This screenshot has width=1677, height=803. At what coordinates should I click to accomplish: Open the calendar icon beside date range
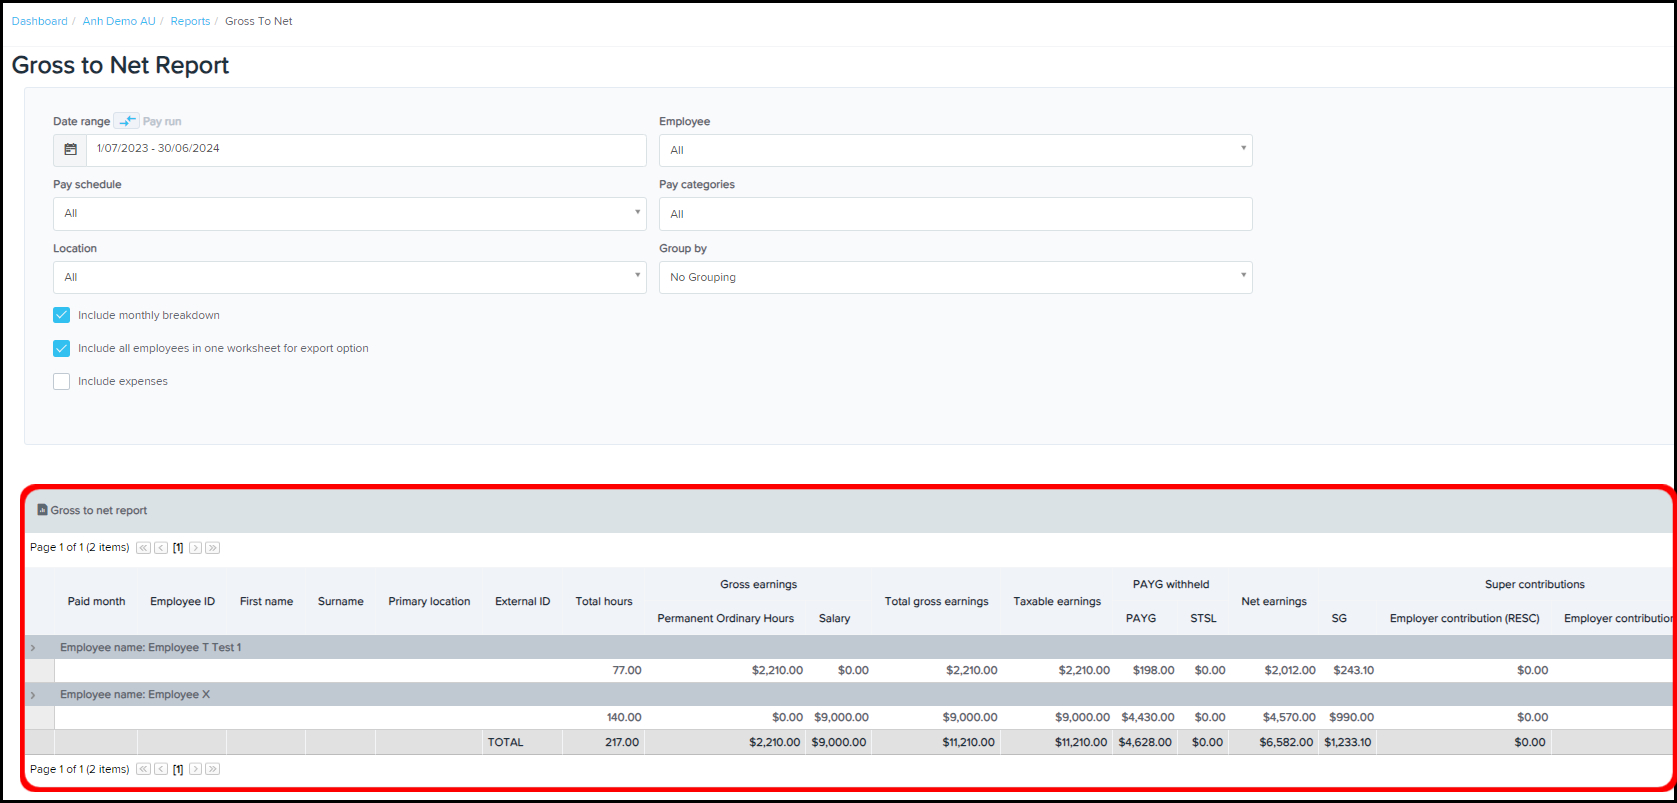click(x=70, y=149)
